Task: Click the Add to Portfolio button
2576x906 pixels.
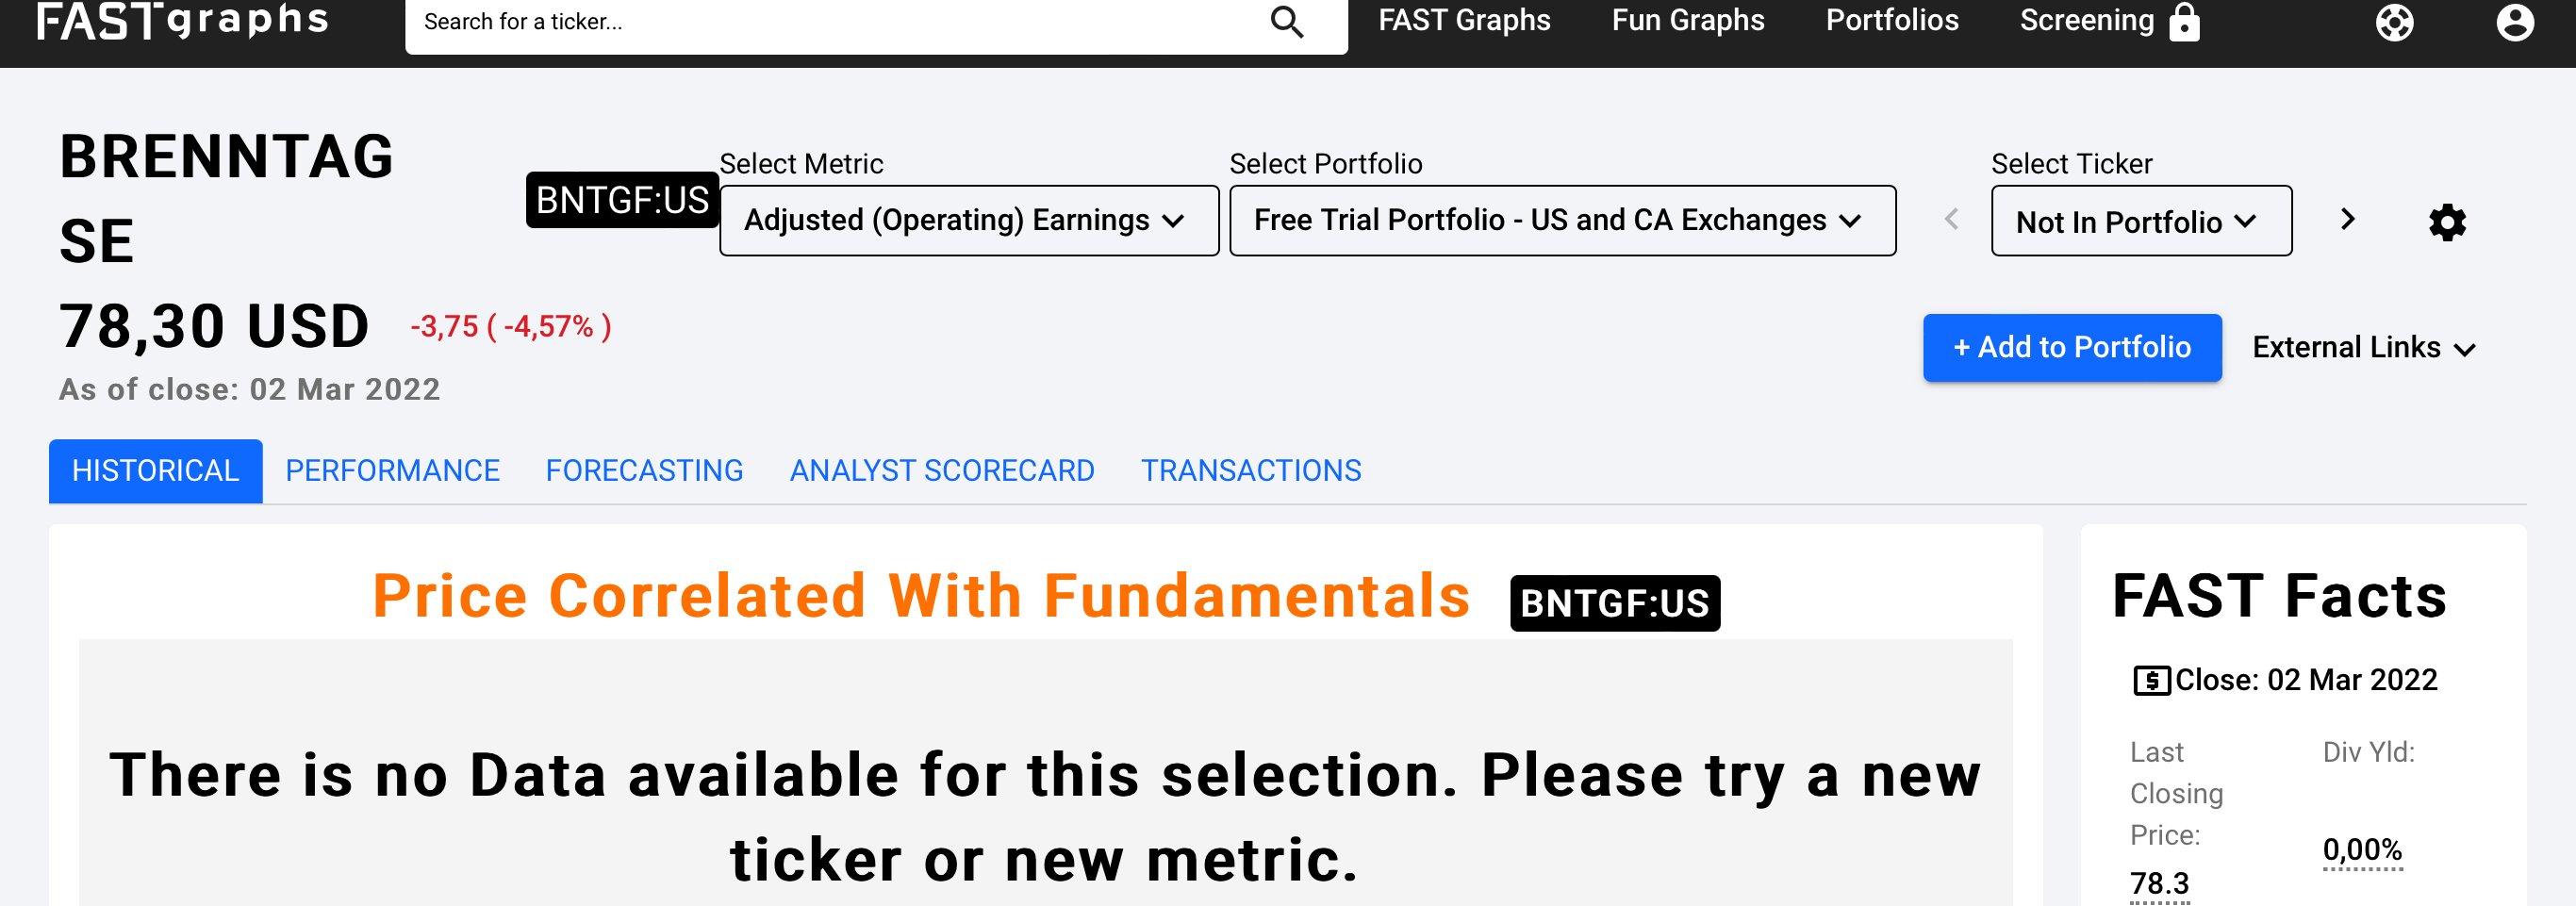Action: [2071, 347]
